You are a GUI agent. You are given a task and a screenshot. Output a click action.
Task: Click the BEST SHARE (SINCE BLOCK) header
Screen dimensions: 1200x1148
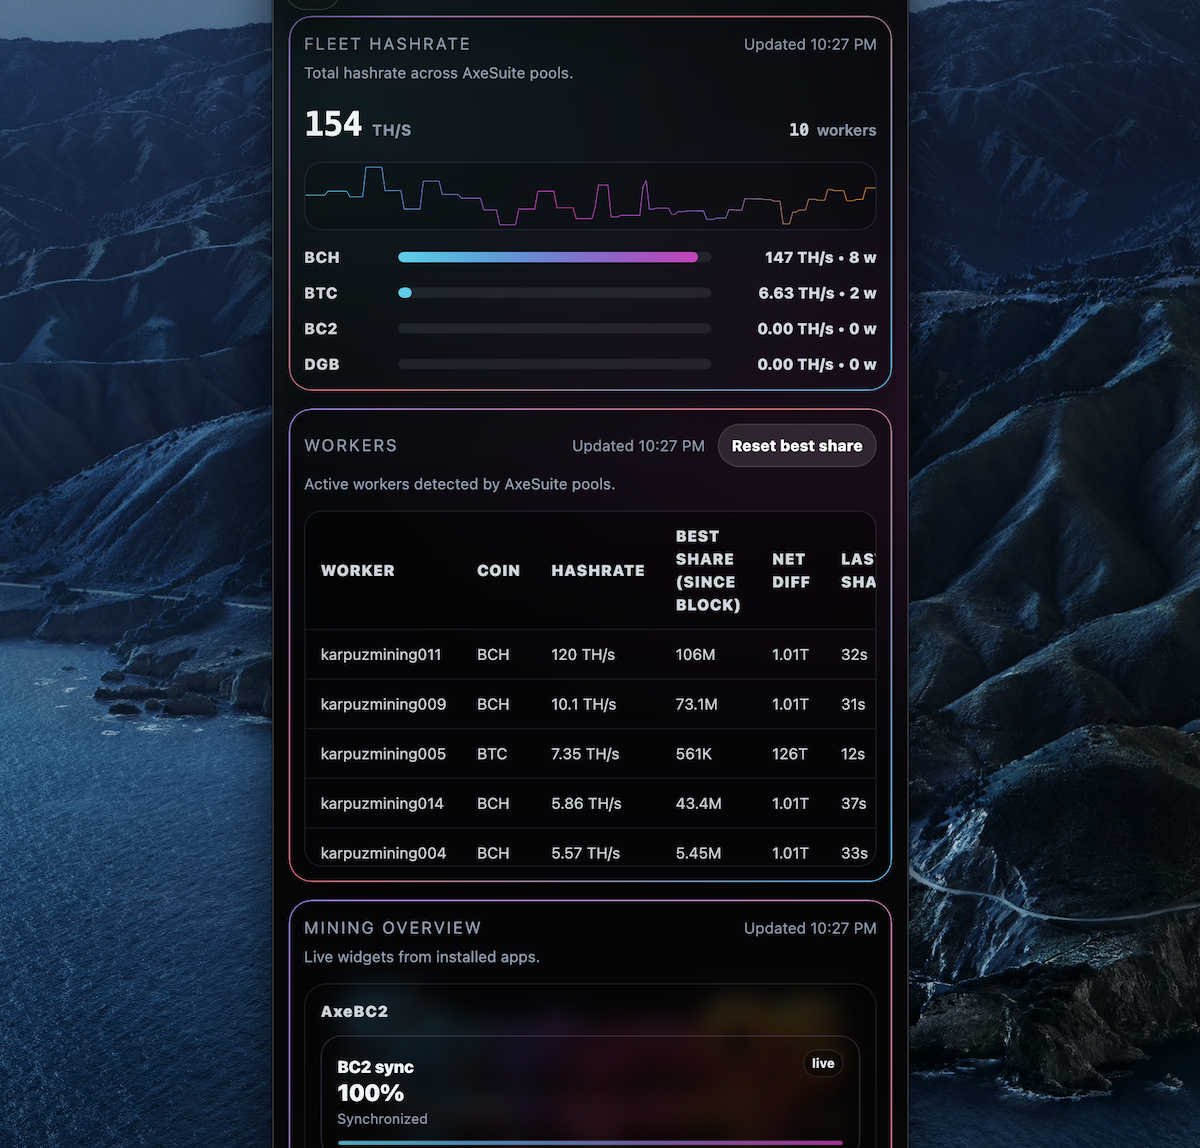pyautogui.click(x=707, y=571)
